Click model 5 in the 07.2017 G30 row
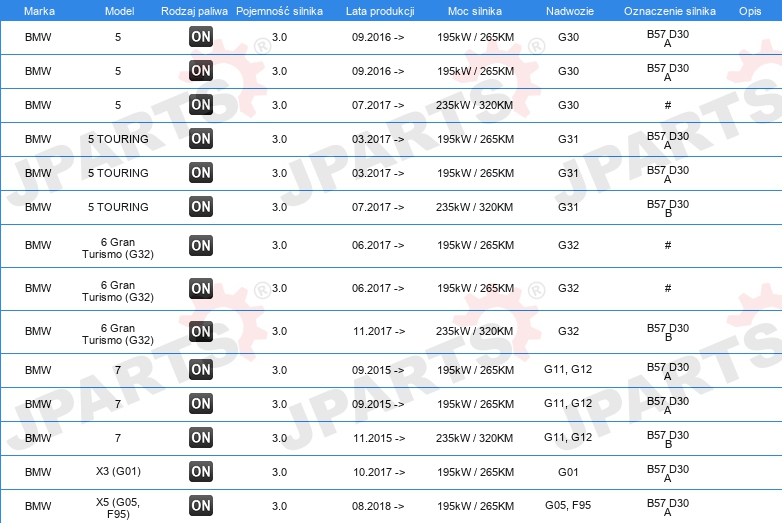The height and width of the screenshot is (523, 782). [x=118, y=105]
